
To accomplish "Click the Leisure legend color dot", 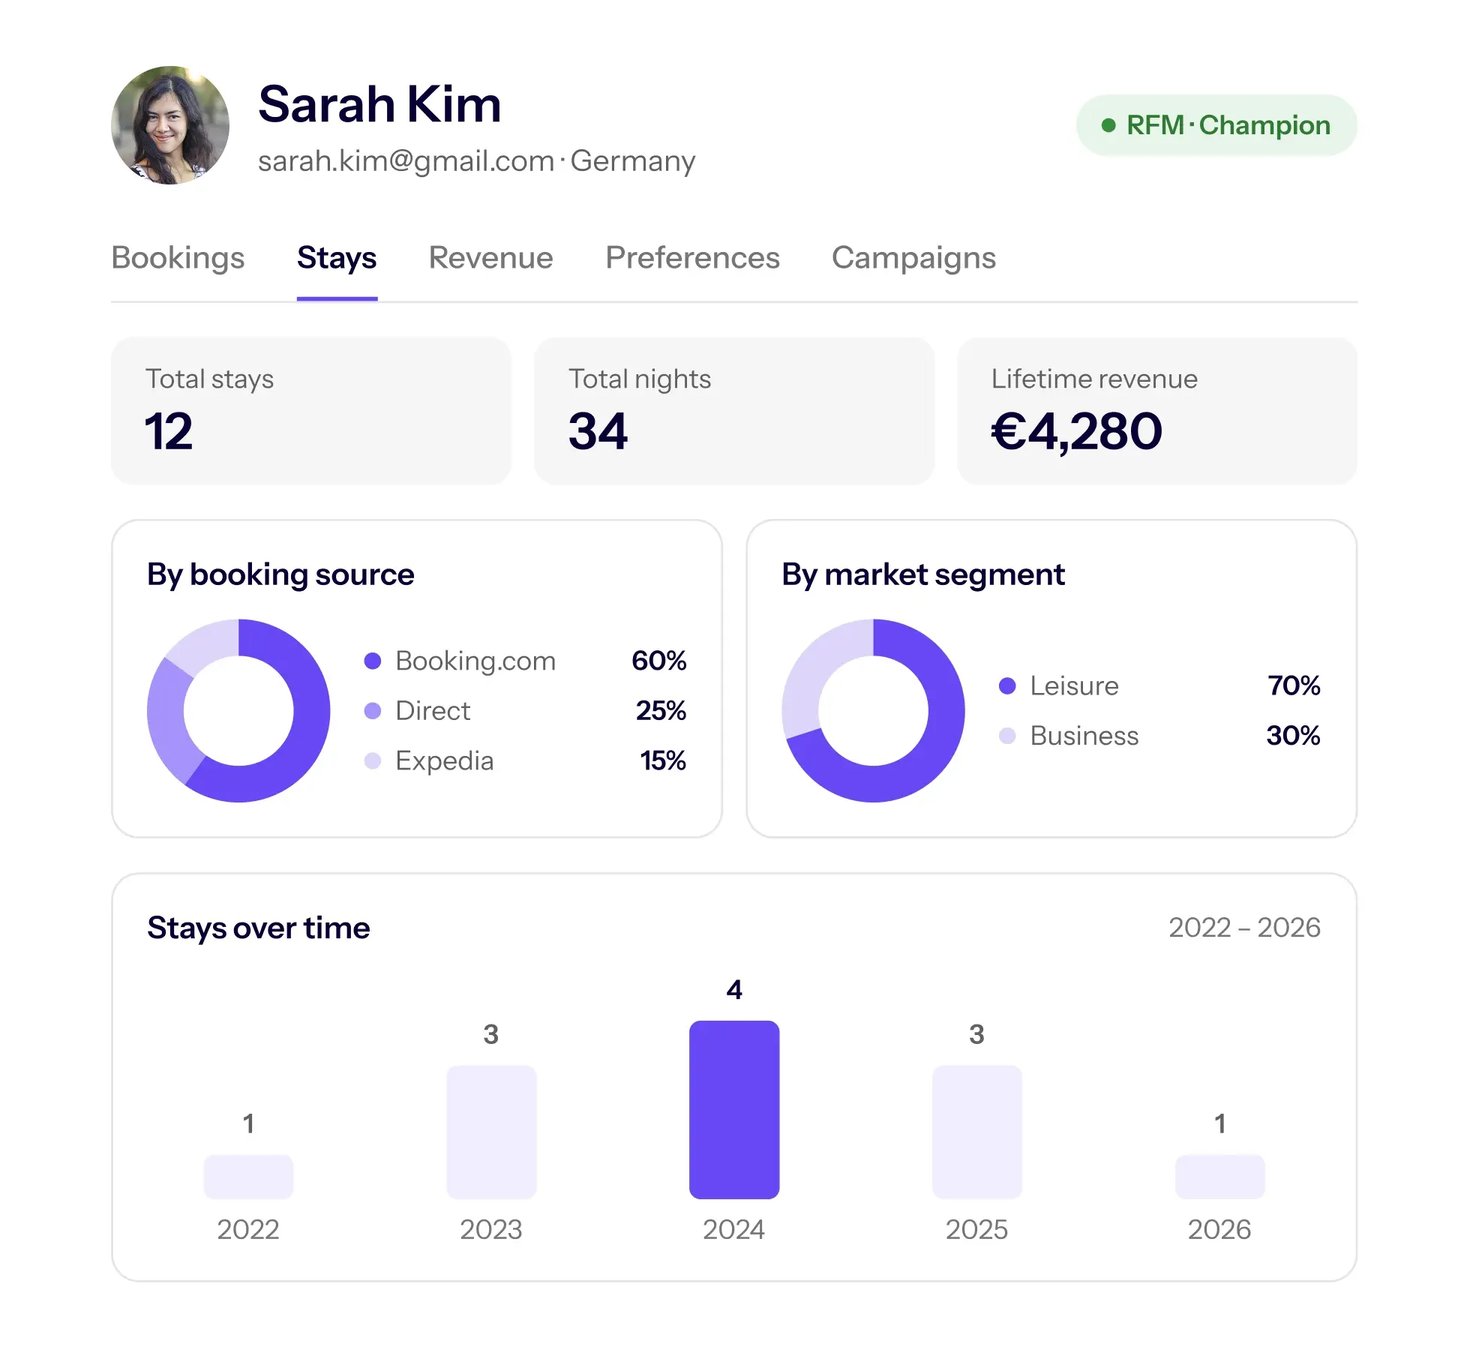I will pyautogui.click(x=1008, y=686).
